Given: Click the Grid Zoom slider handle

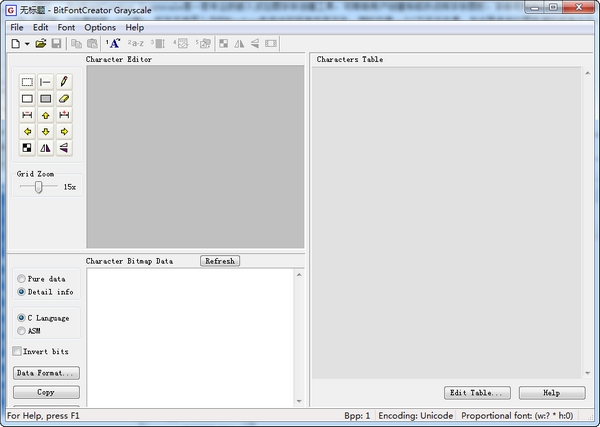Looking at the screenshot, I should click(38, 186).
